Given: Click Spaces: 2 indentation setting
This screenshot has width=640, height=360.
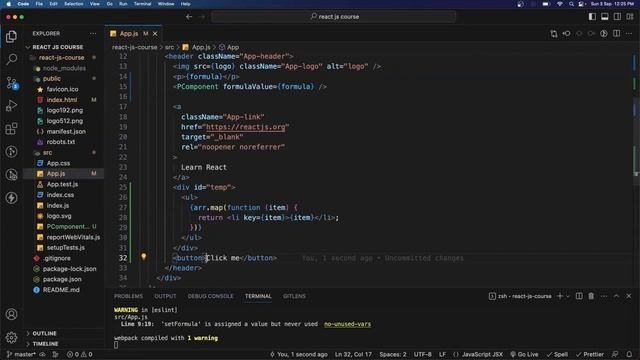Looking at the screenshot, I should (x=393, y=354).
